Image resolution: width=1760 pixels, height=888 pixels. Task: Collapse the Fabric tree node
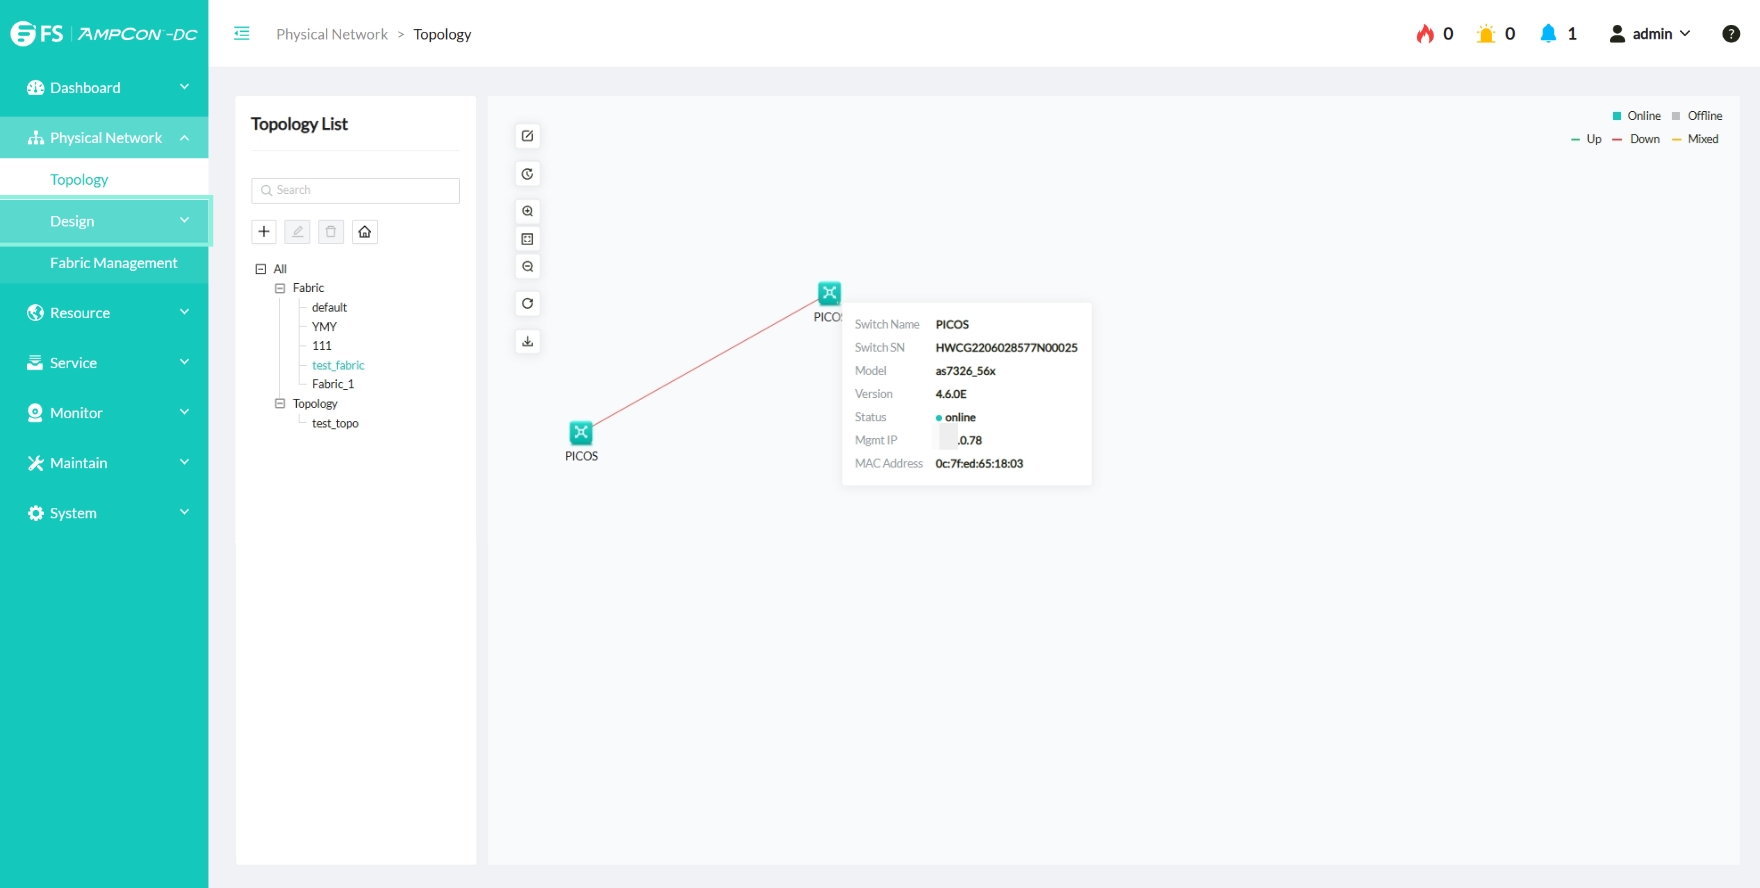tap(280, 288)
